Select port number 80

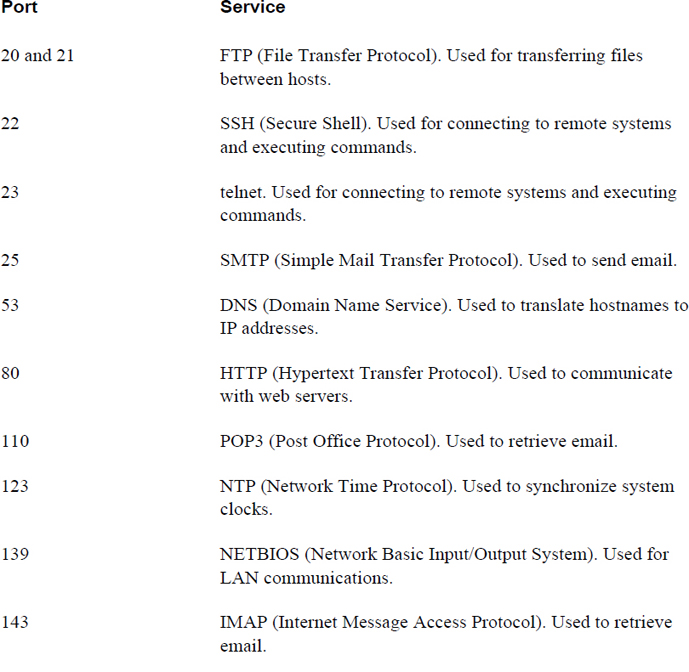[11, 374]
